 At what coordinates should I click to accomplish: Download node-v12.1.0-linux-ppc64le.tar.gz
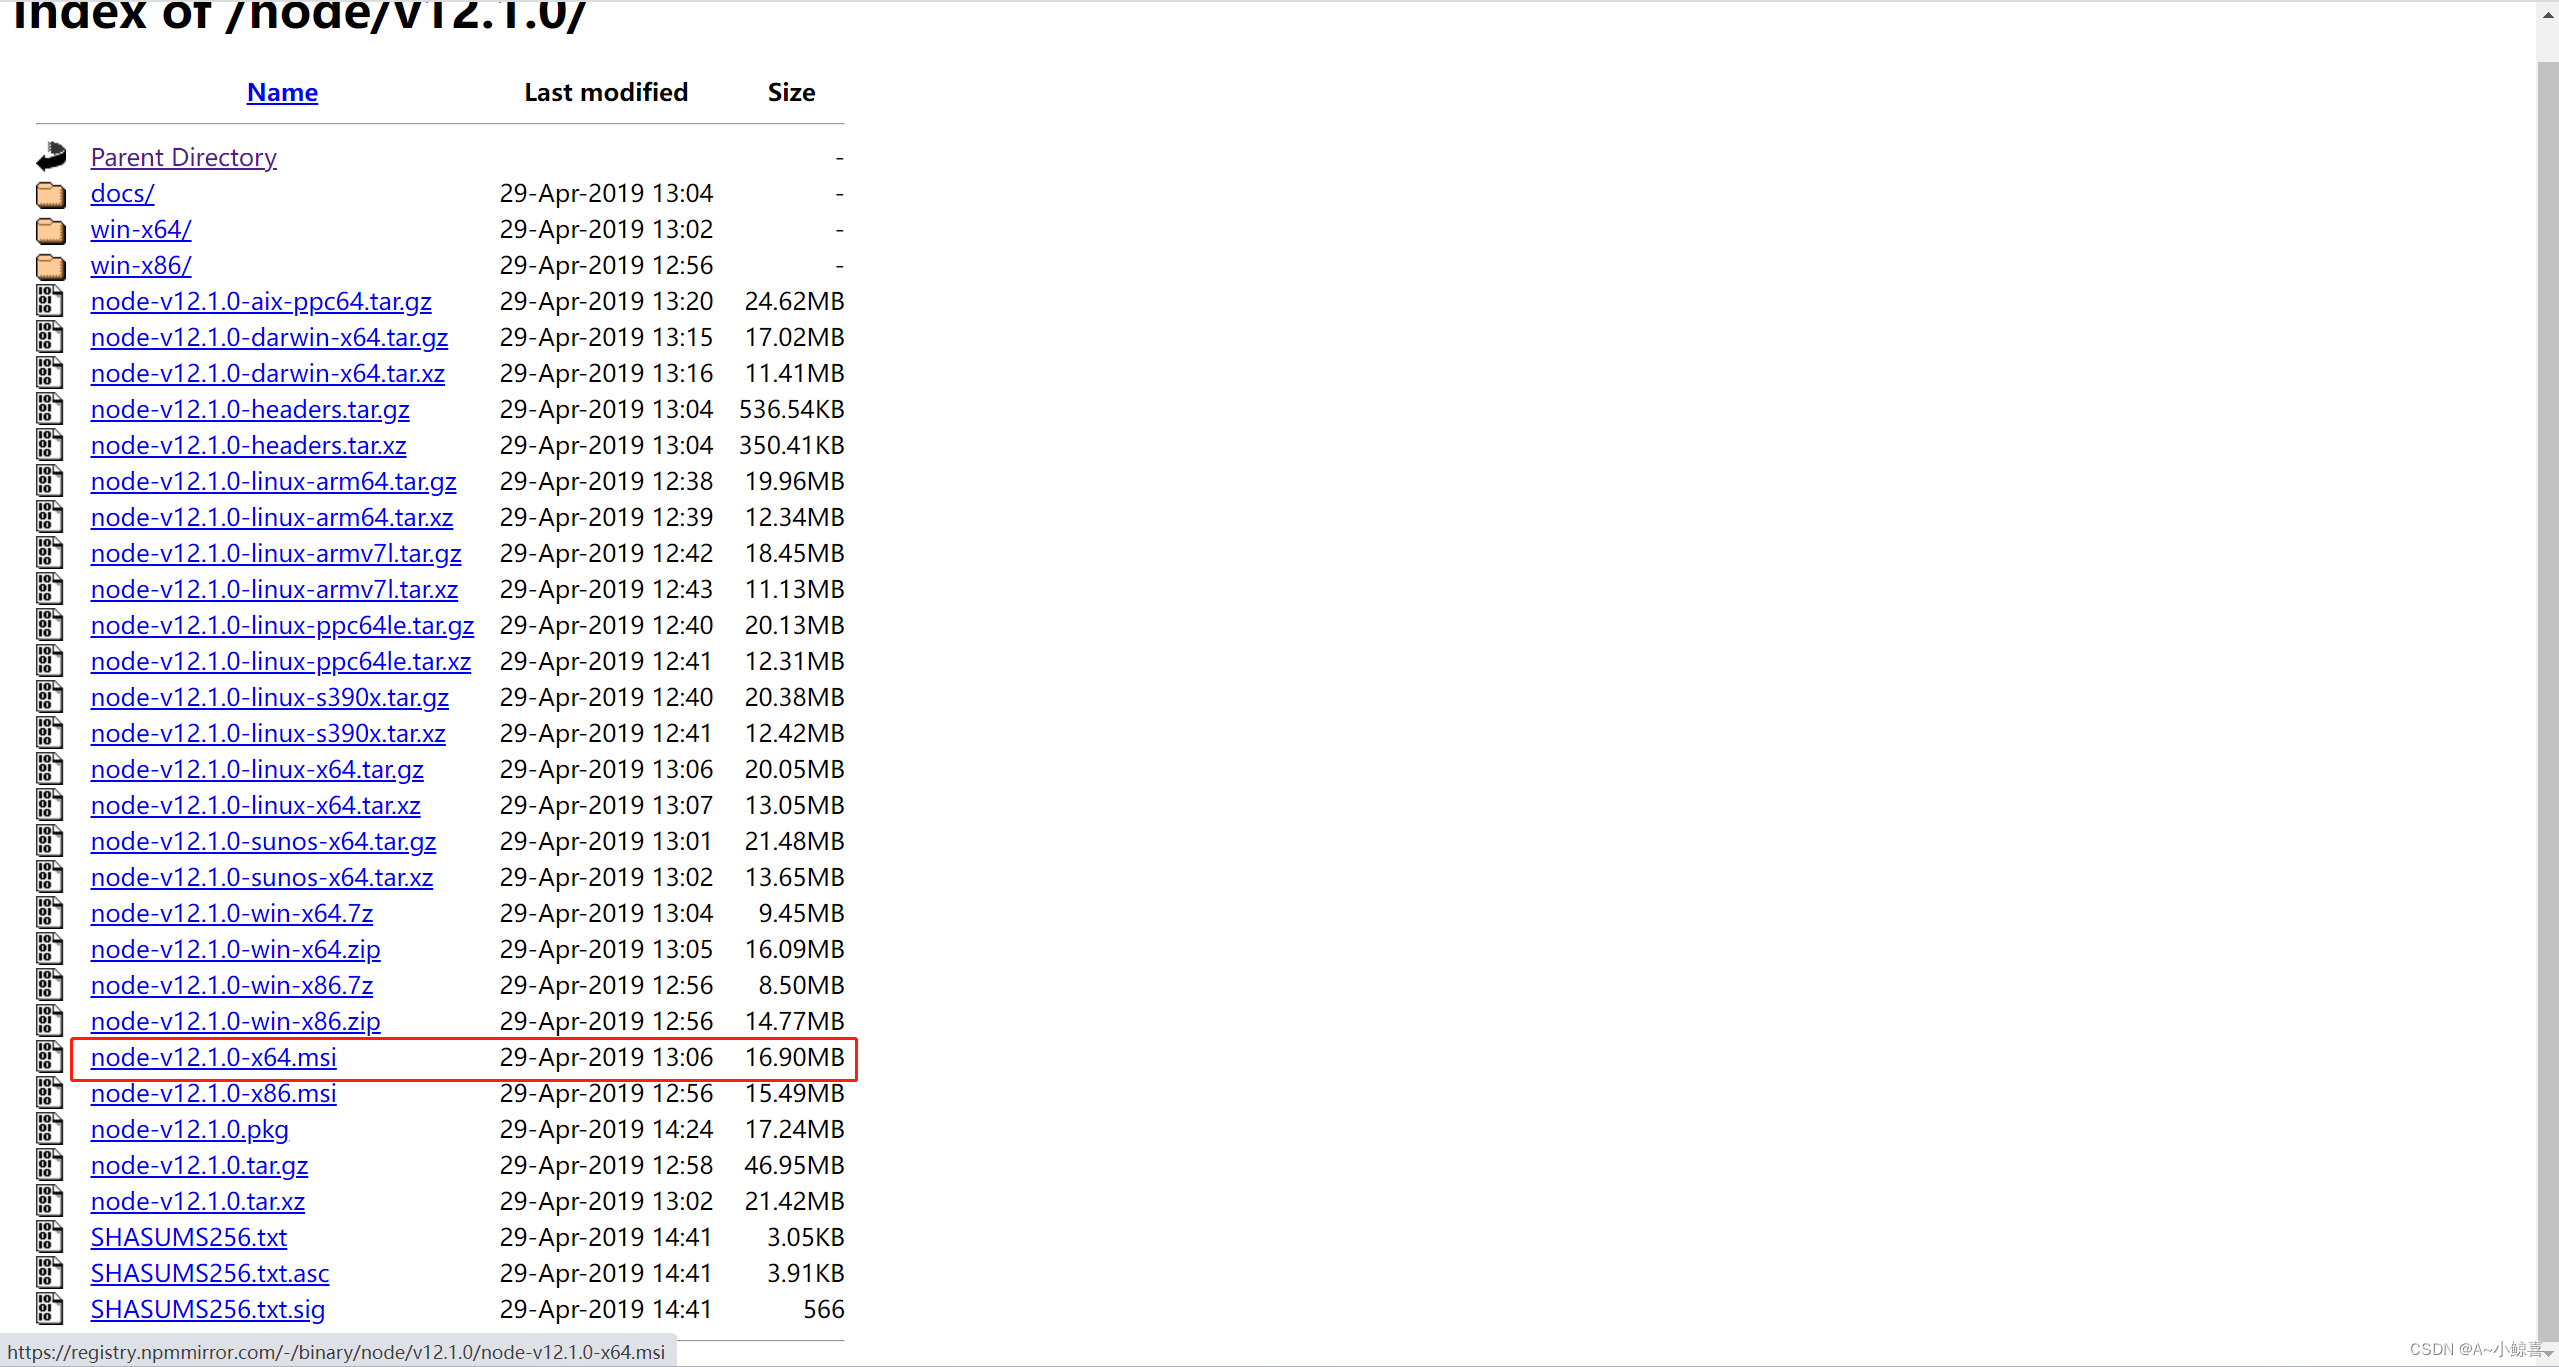282,625
